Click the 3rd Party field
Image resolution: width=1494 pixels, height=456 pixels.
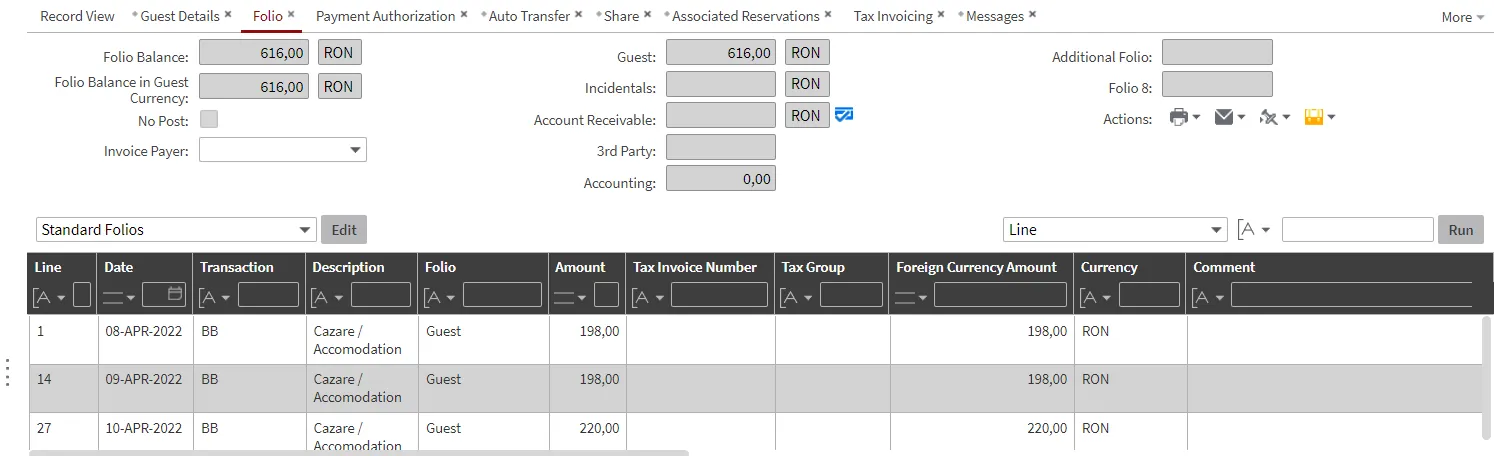pos(721,147)
